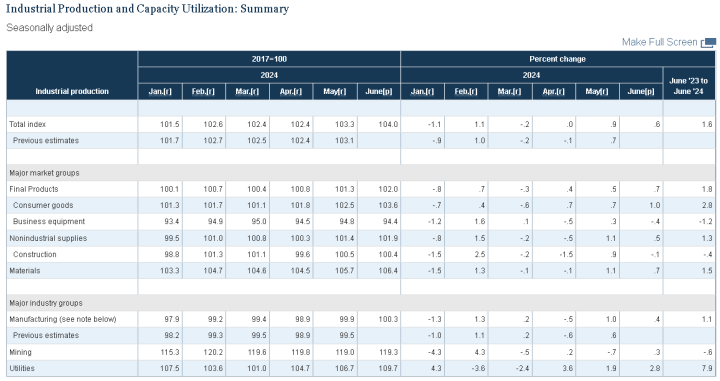Image resolution: width=720 pixels, height=381 pixels.
Task: Select the Industrial production column header
Action: (72, 91)
